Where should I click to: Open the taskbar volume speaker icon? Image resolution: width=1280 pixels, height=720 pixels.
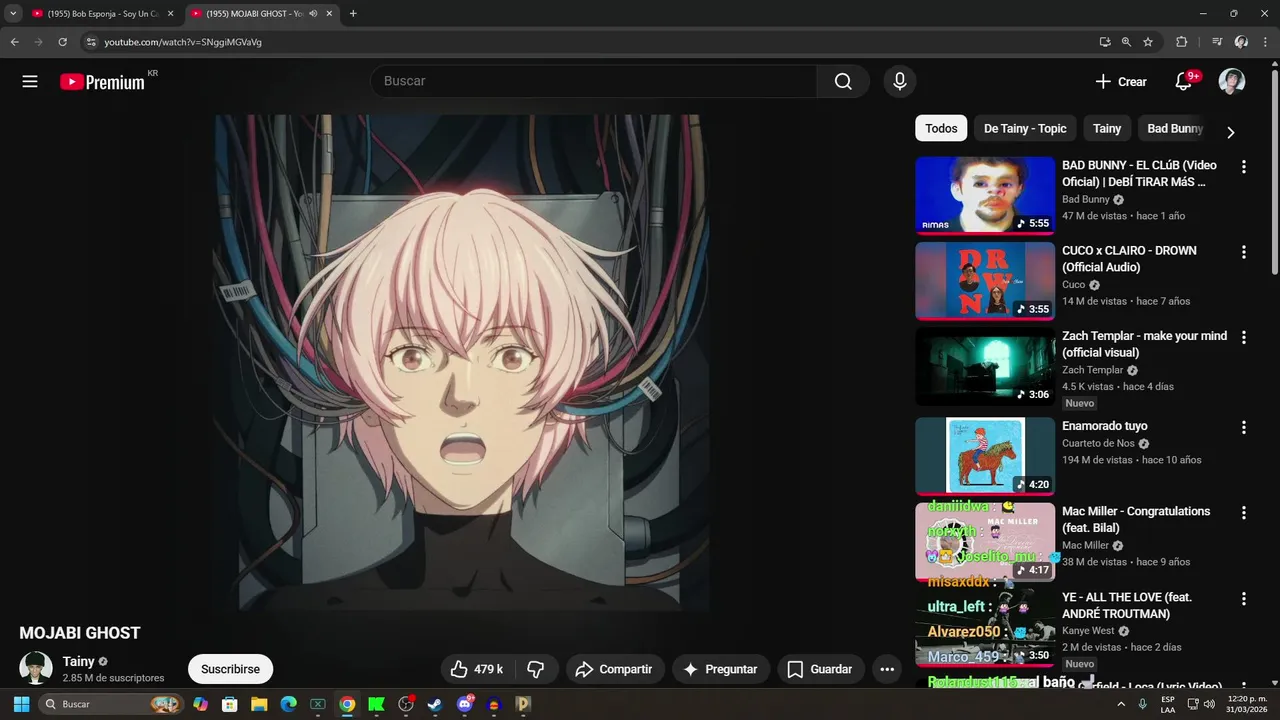[x=1209, y=704]
